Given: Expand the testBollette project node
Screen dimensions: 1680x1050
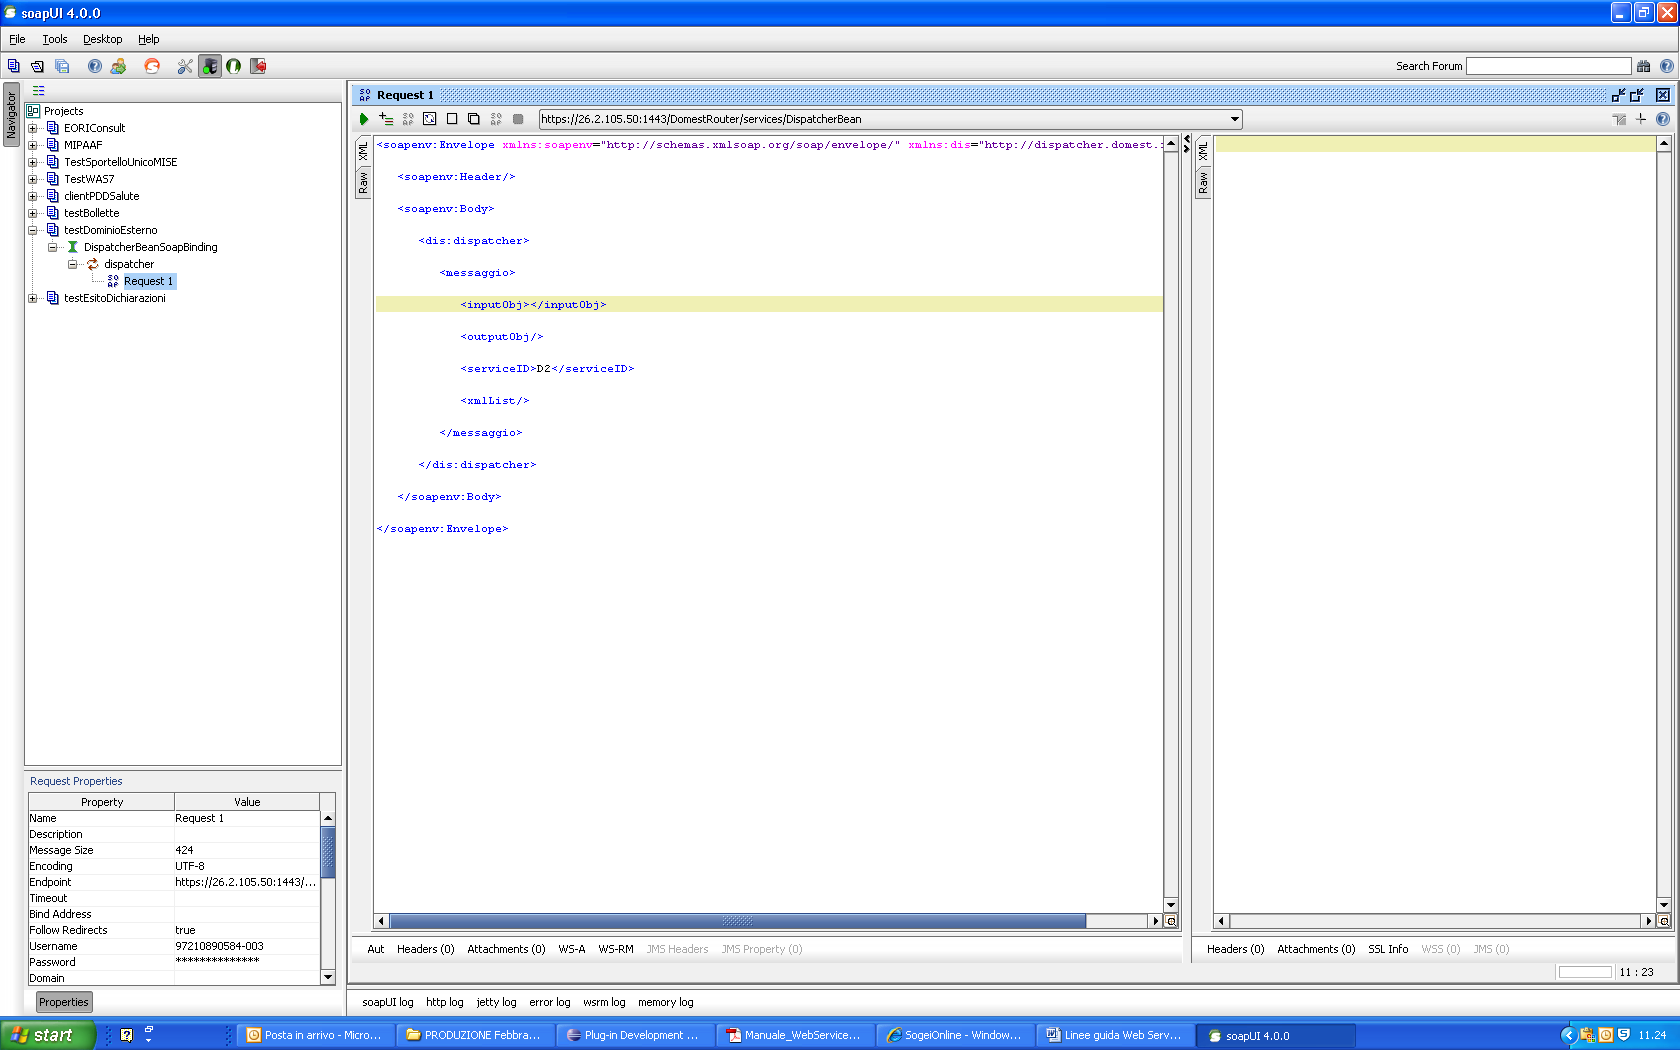Looking at the screenshot, I should tap(33, 213).
